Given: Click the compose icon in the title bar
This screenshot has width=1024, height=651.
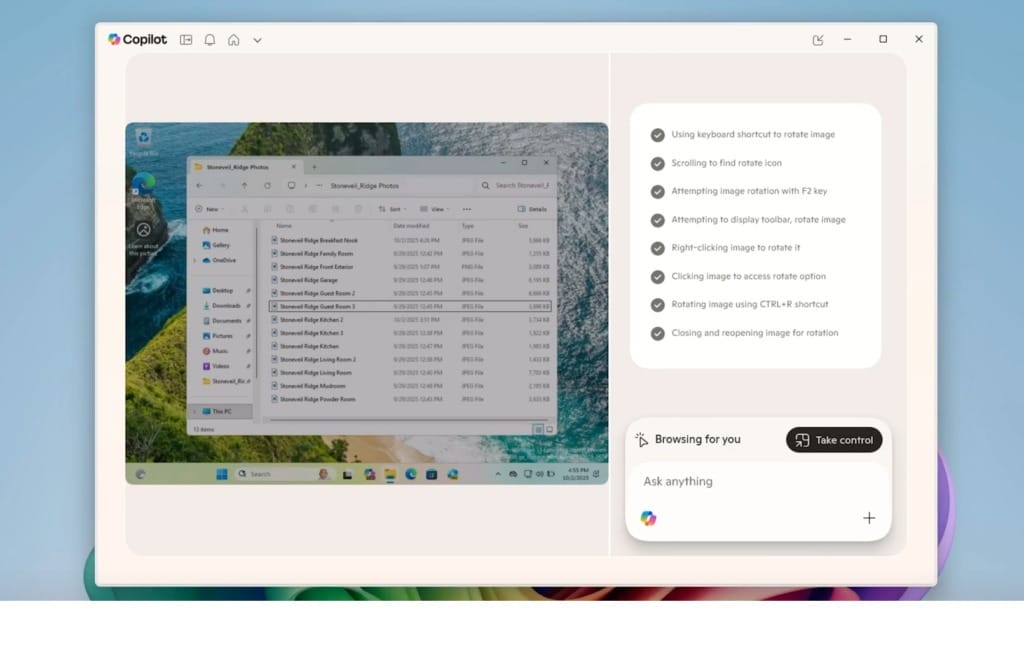Looking at the screenshot, I should pyautogui.click(x=818, y=40).
